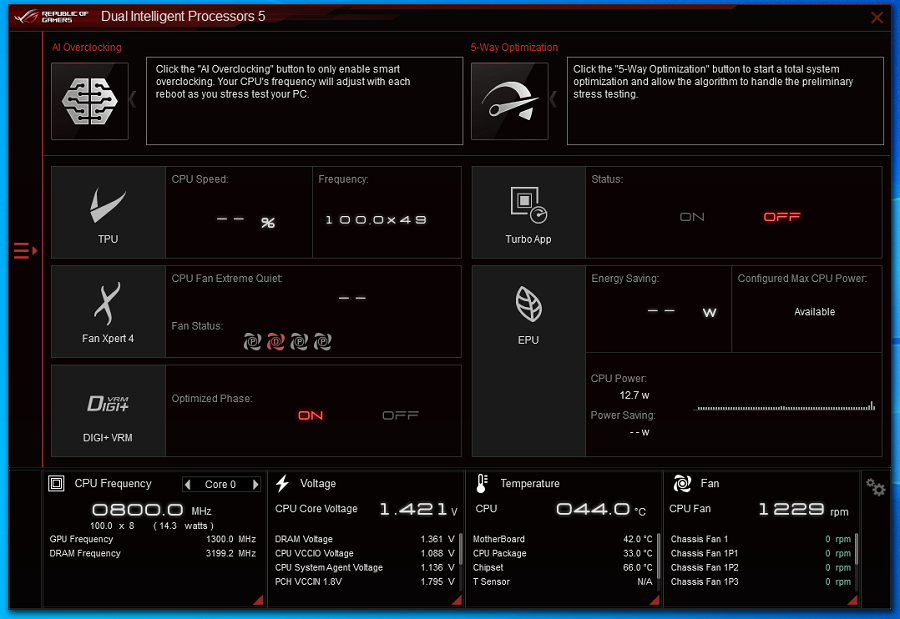
Task: Click the Temperature list scrollbar
Action: [658, 556]
